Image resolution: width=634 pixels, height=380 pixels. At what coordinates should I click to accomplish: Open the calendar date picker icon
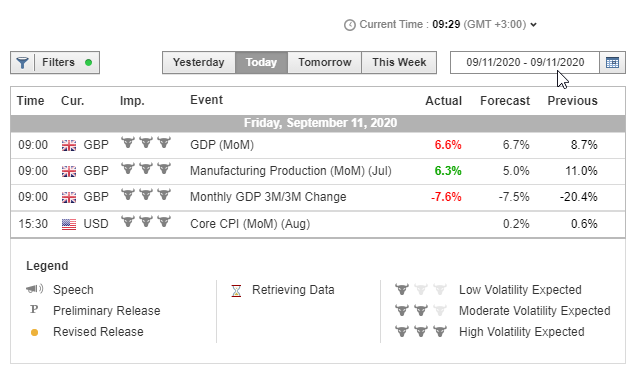click(x=612, y=63)
